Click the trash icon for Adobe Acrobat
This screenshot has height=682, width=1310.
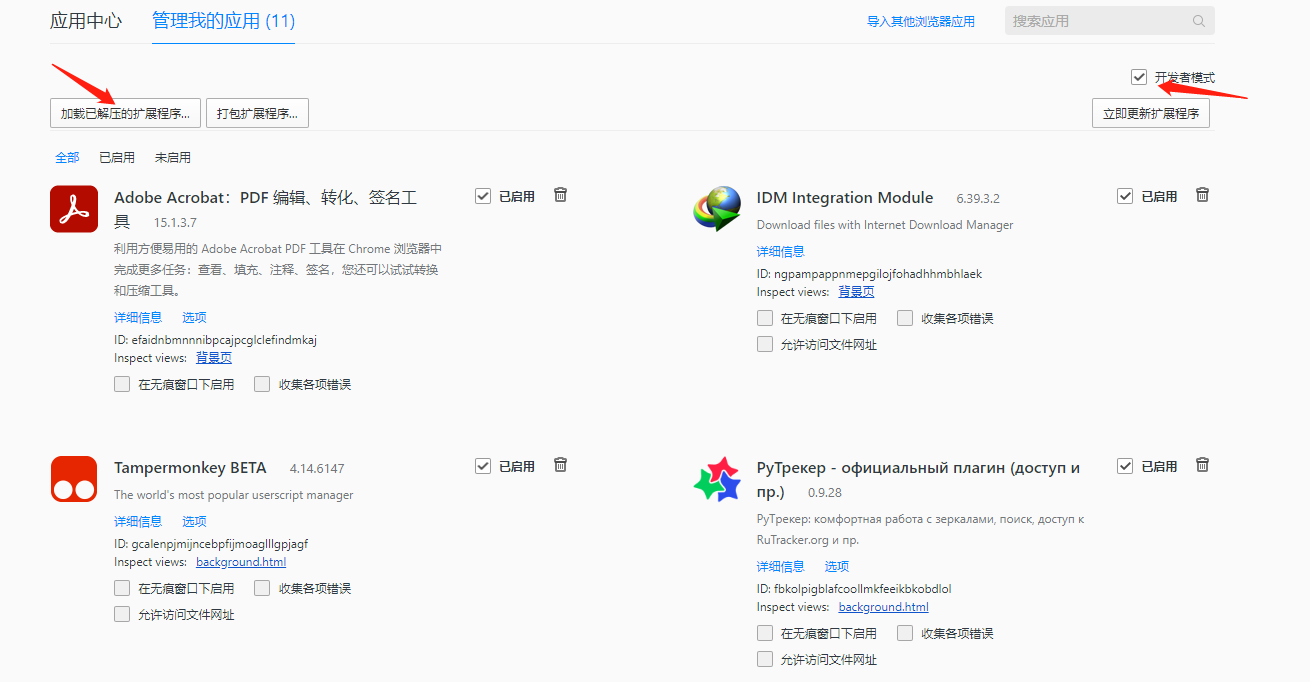(x=560, y=195)
